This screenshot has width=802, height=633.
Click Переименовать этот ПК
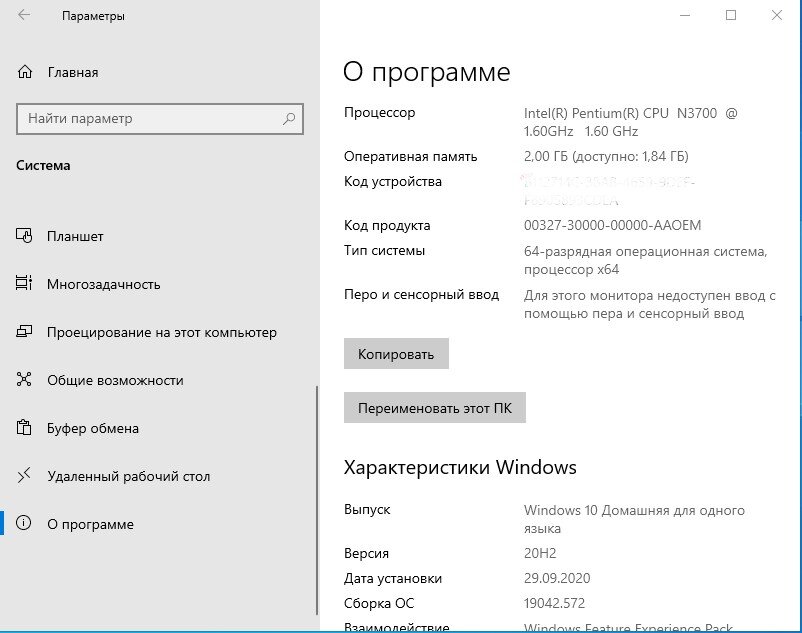tap(434, 407)
